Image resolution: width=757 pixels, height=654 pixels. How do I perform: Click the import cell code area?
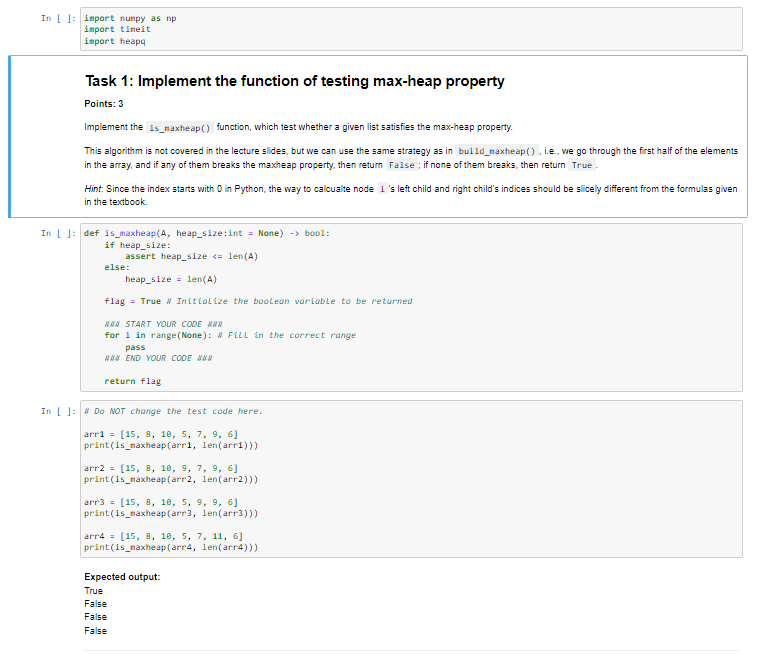click(411, 29)
